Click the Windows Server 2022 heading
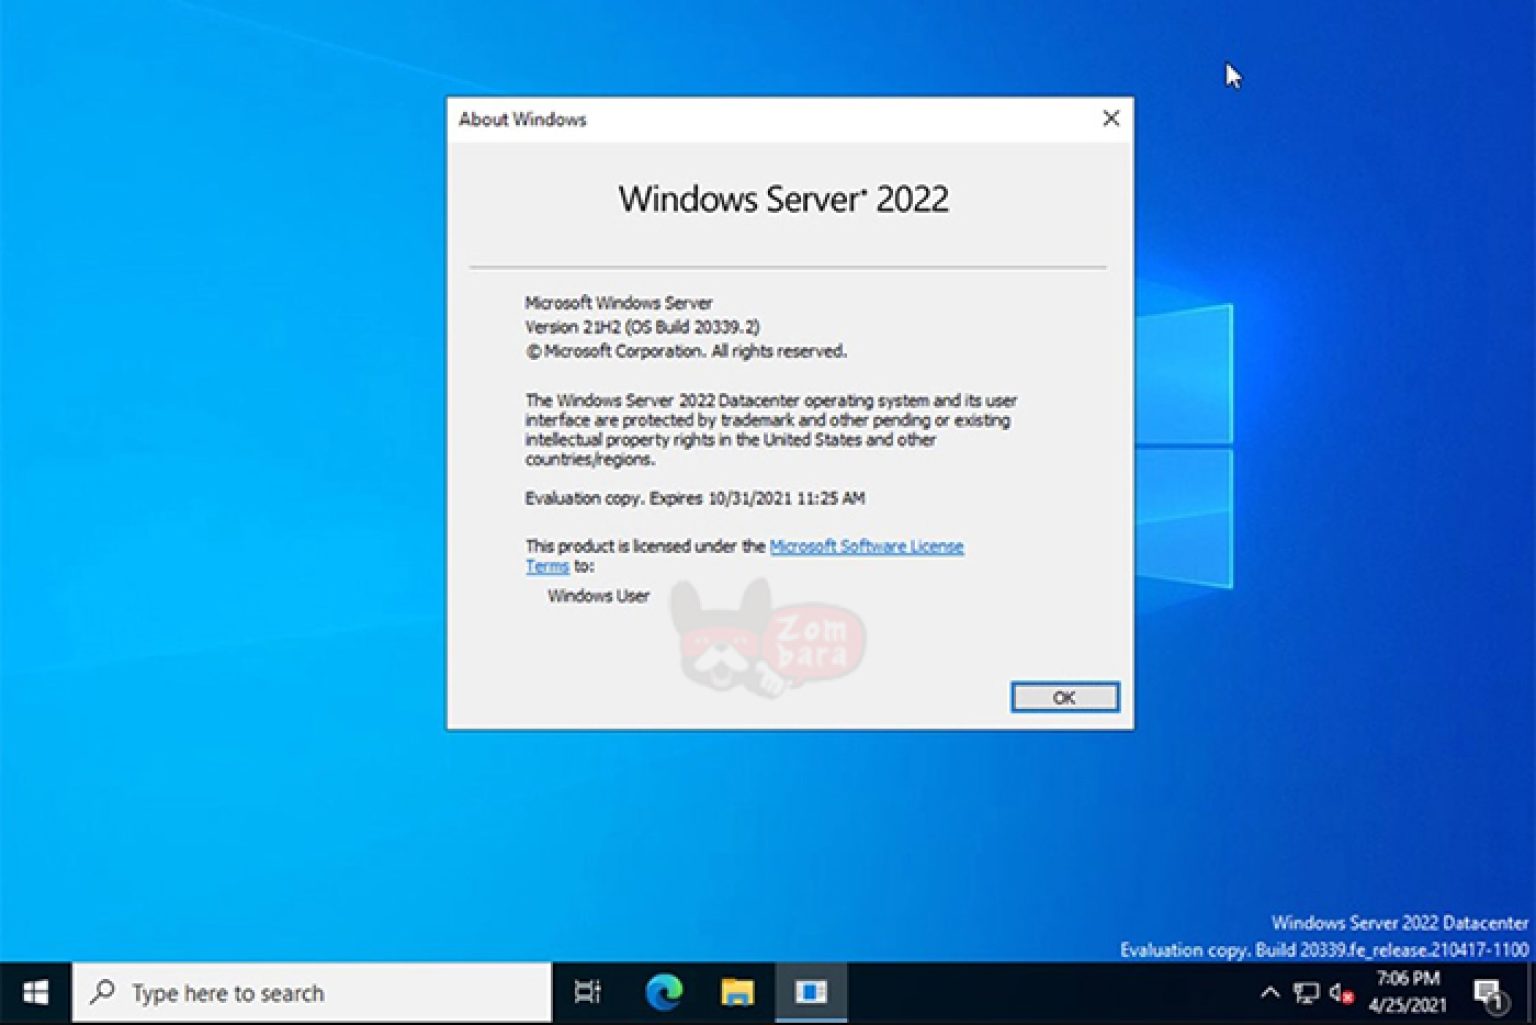 click(783, 199)
